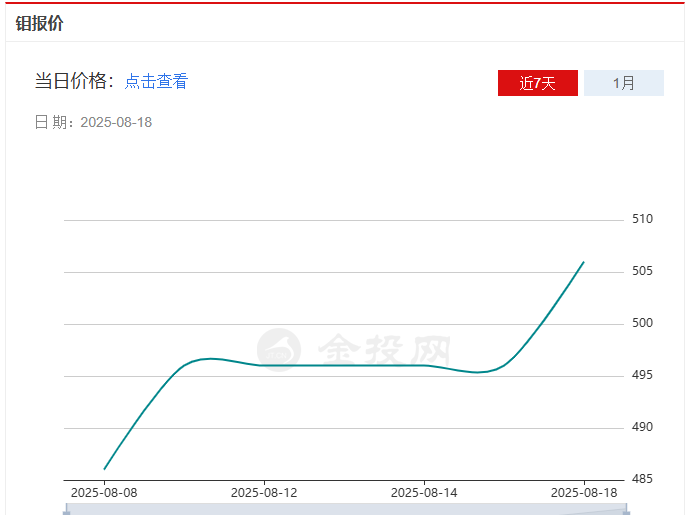
Task: Click the 当日价格 label
Action: pyautogui.click(x=74, y=81)
